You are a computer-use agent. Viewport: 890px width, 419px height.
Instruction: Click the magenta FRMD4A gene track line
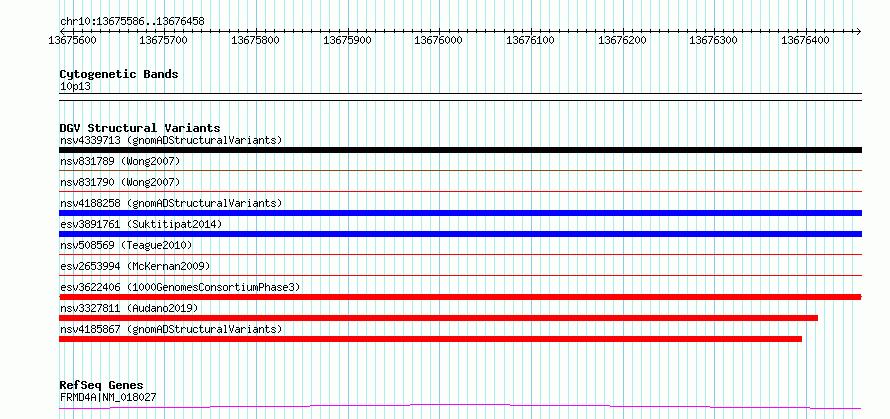coord(460,407)
